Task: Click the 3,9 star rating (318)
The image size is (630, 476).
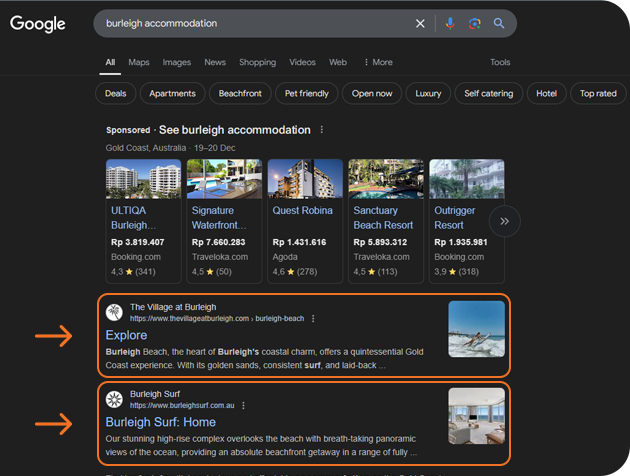Action: click(x=456, y=272)
